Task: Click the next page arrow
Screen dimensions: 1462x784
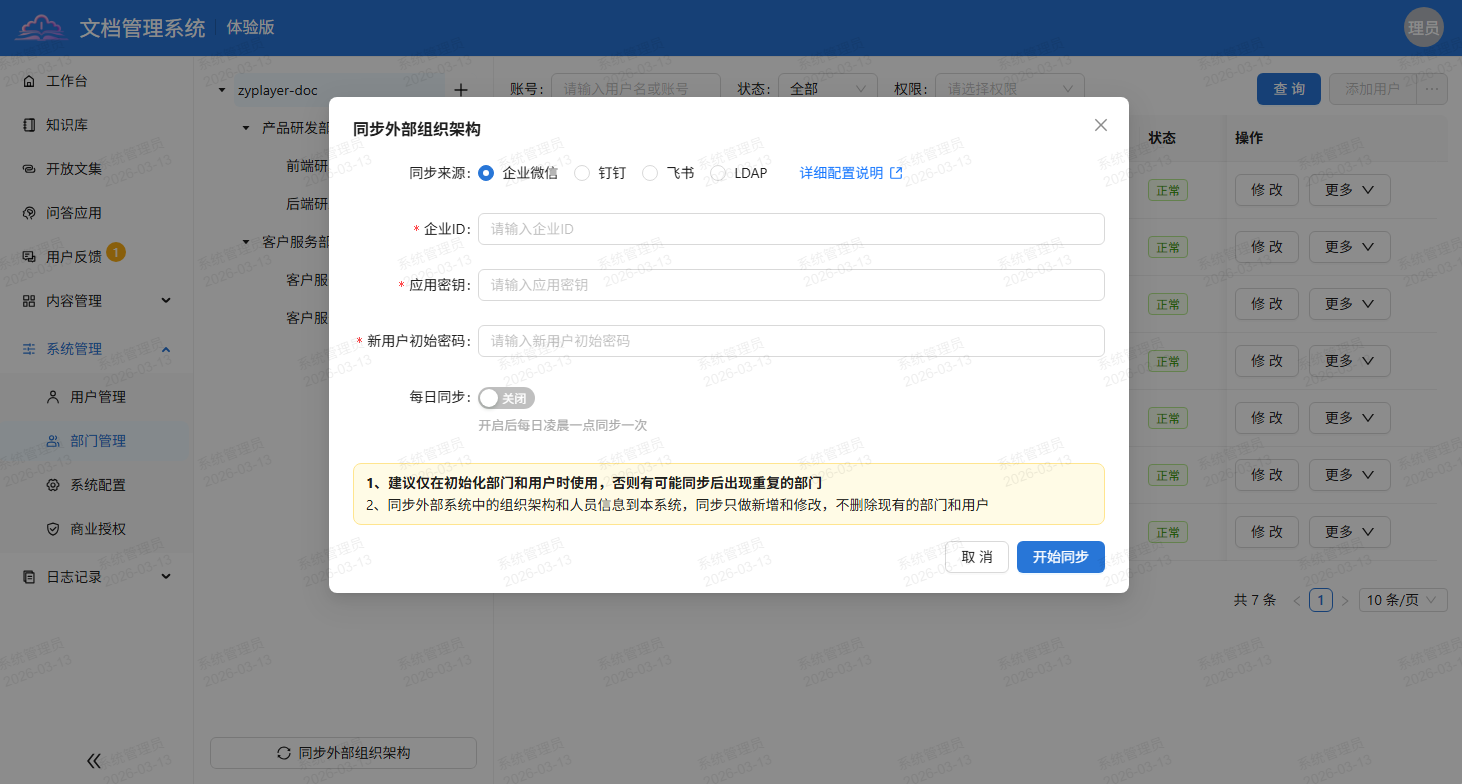Action: coord(1345,600)
